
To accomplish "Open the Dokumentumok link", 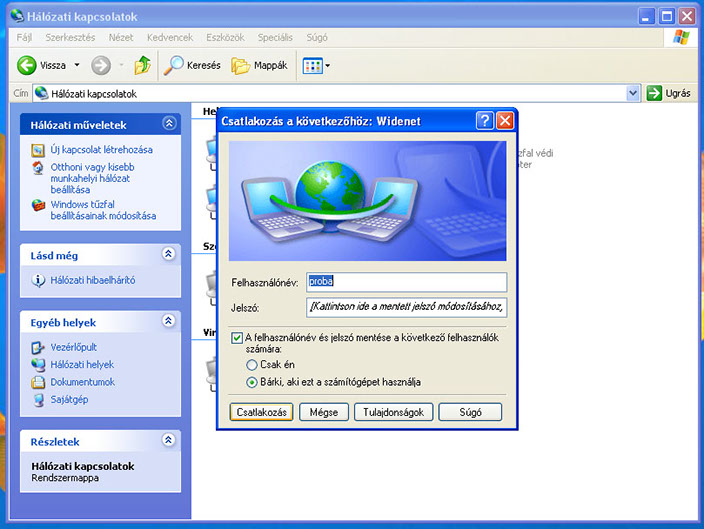I will [x=83, y=382].
